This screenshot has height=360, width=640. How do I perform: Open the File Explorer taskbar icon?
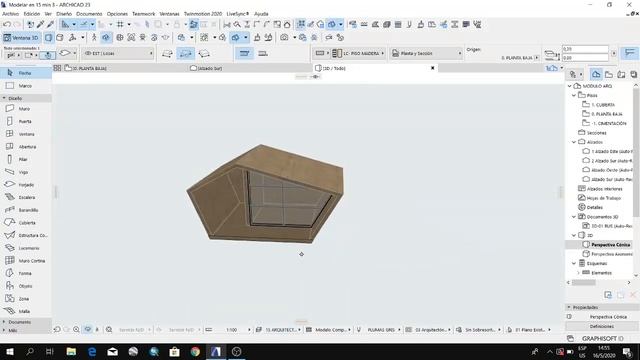71,351
